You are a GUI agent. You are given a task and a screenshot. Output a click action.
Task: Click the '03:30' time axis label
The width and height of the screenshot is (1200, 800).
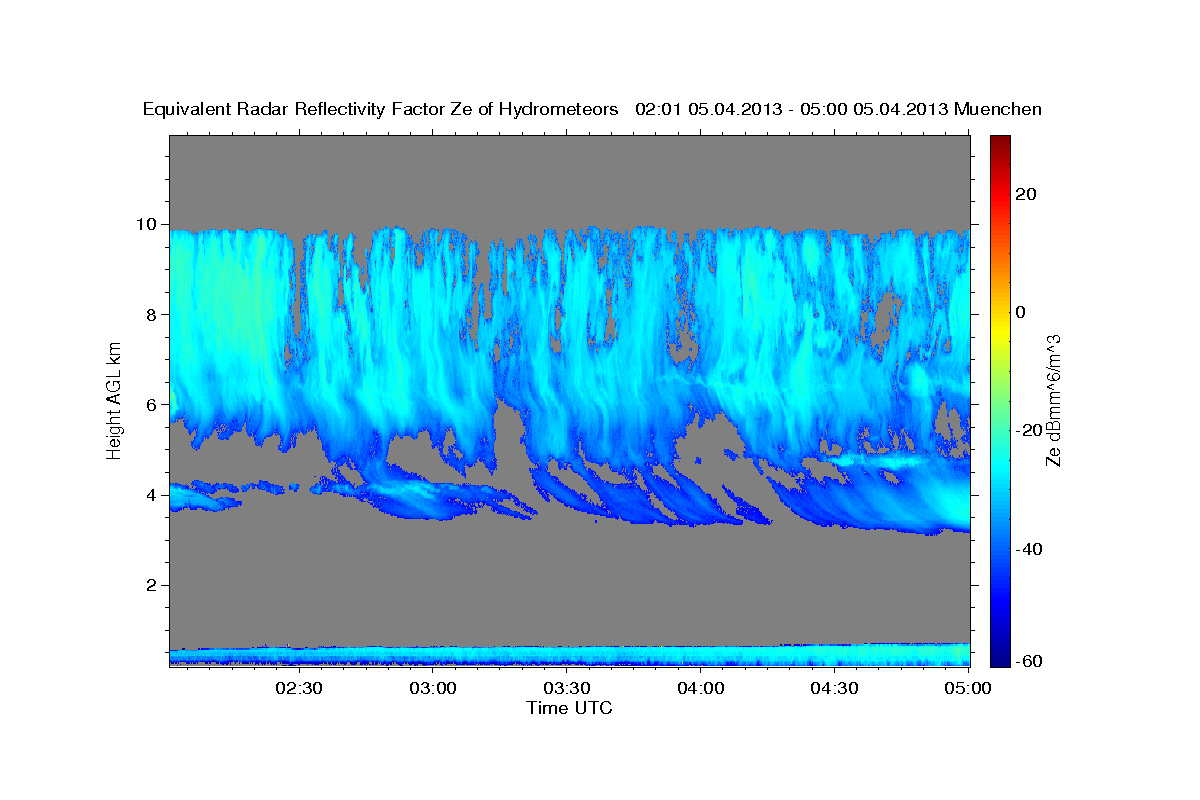[x=567, y=688]
